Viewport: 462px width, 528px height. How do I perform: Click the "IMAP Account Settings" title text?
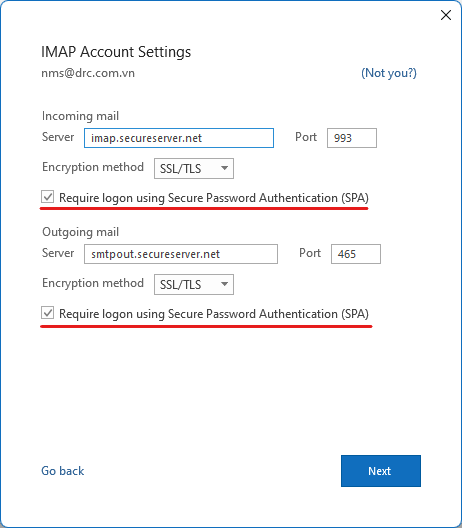[x=116, y=52]
